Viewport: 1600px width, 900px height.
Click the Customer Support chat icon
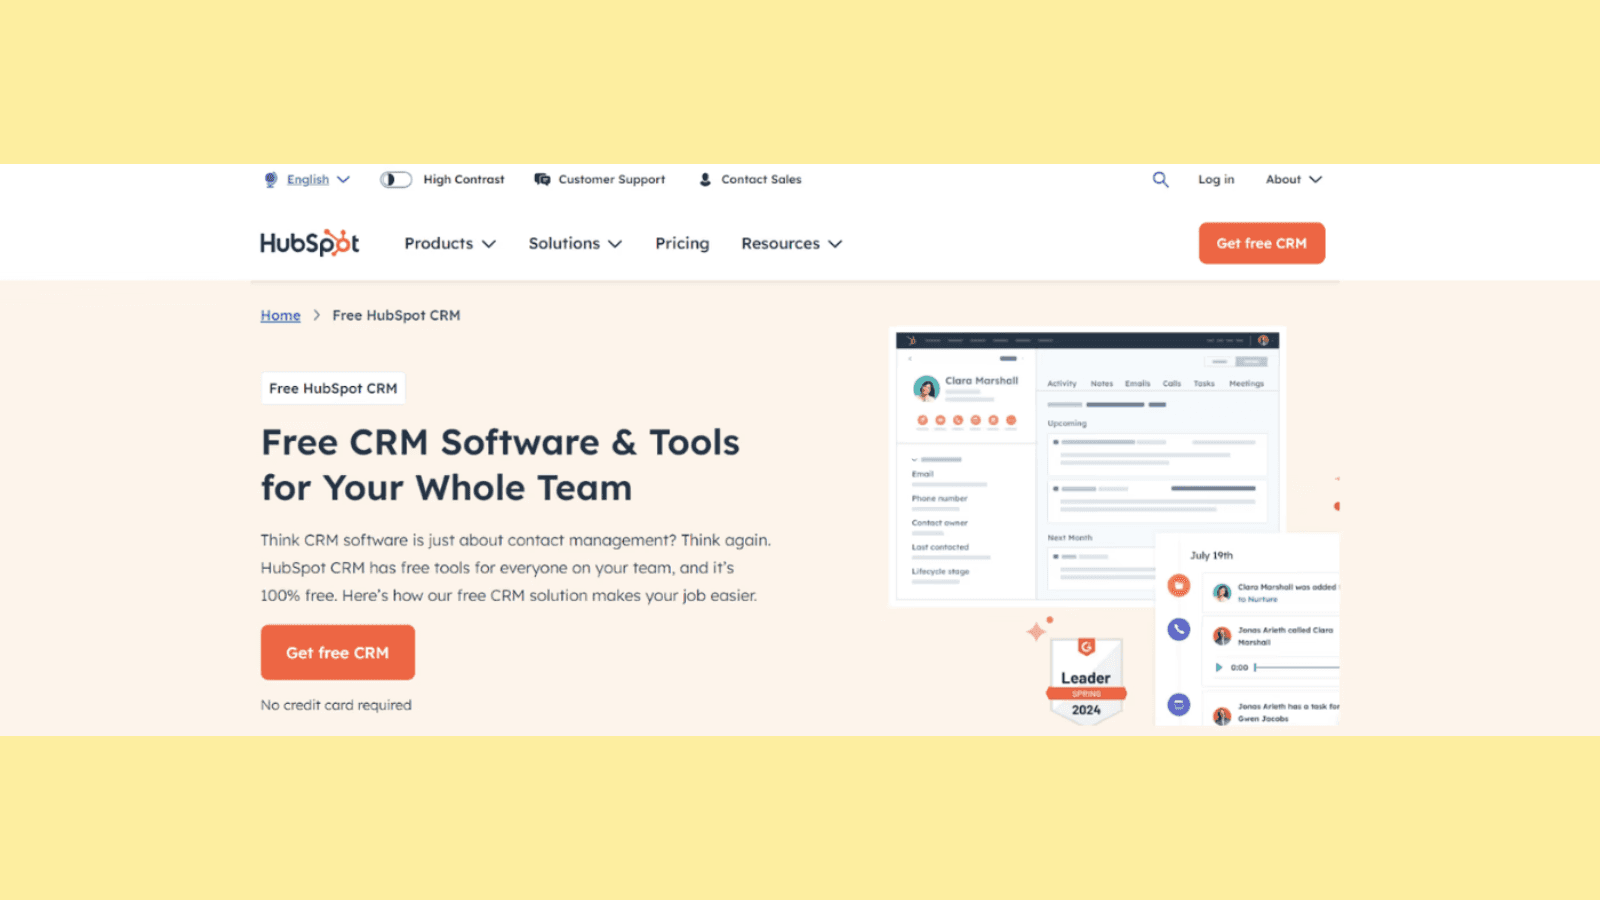point(542,180)
